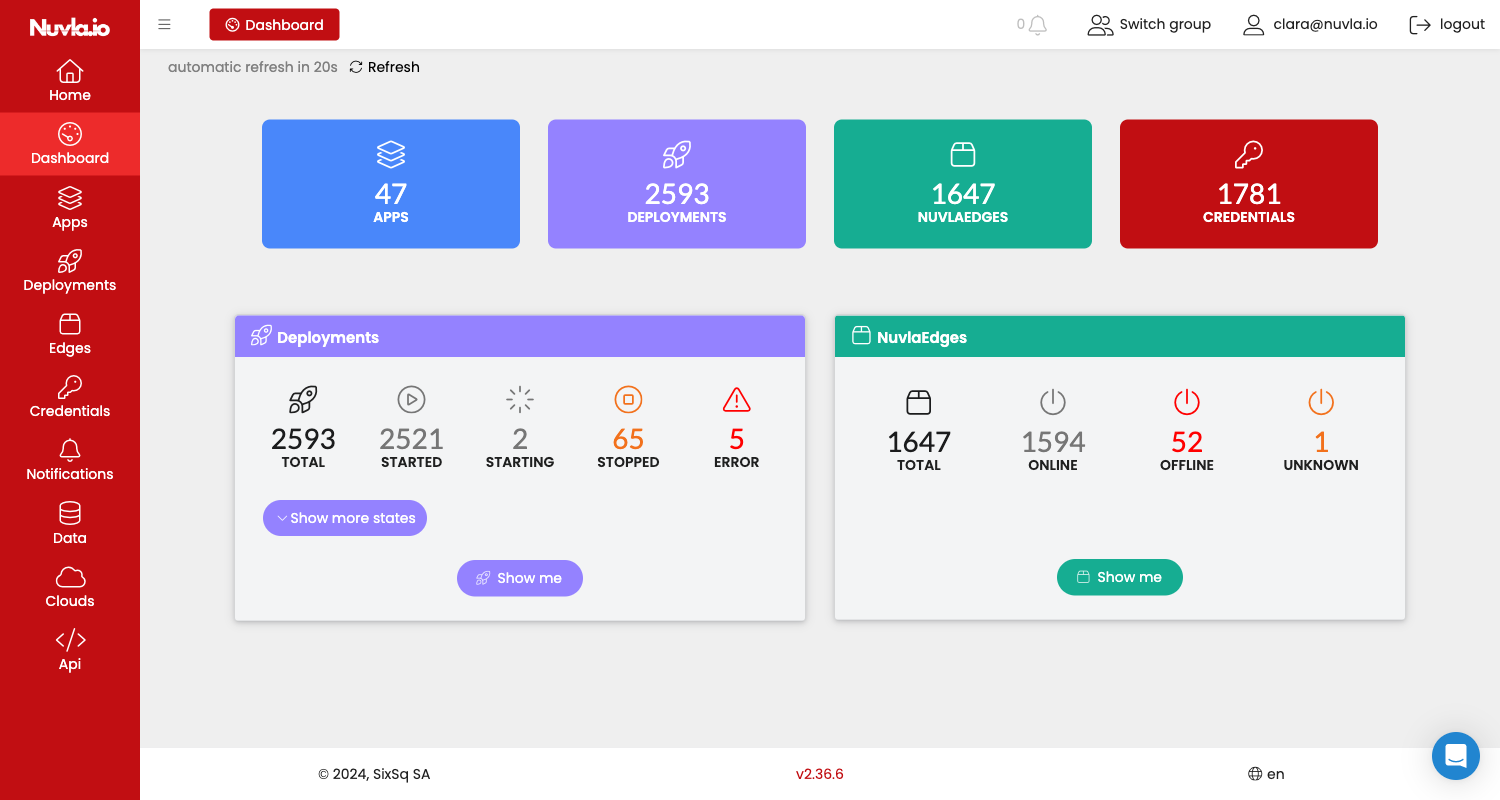Click the warning triangle Error icon
The image size is (1500, 800).
click(x=737, y=400)
